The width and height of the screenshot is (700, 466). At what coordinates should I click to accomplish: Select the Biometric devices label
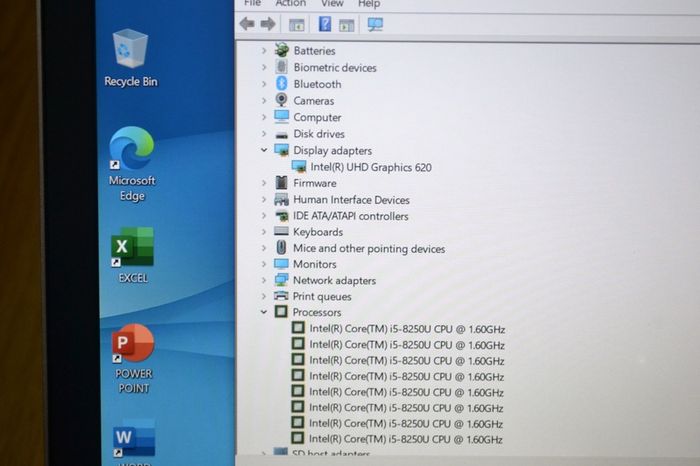(x=335, y=67)
